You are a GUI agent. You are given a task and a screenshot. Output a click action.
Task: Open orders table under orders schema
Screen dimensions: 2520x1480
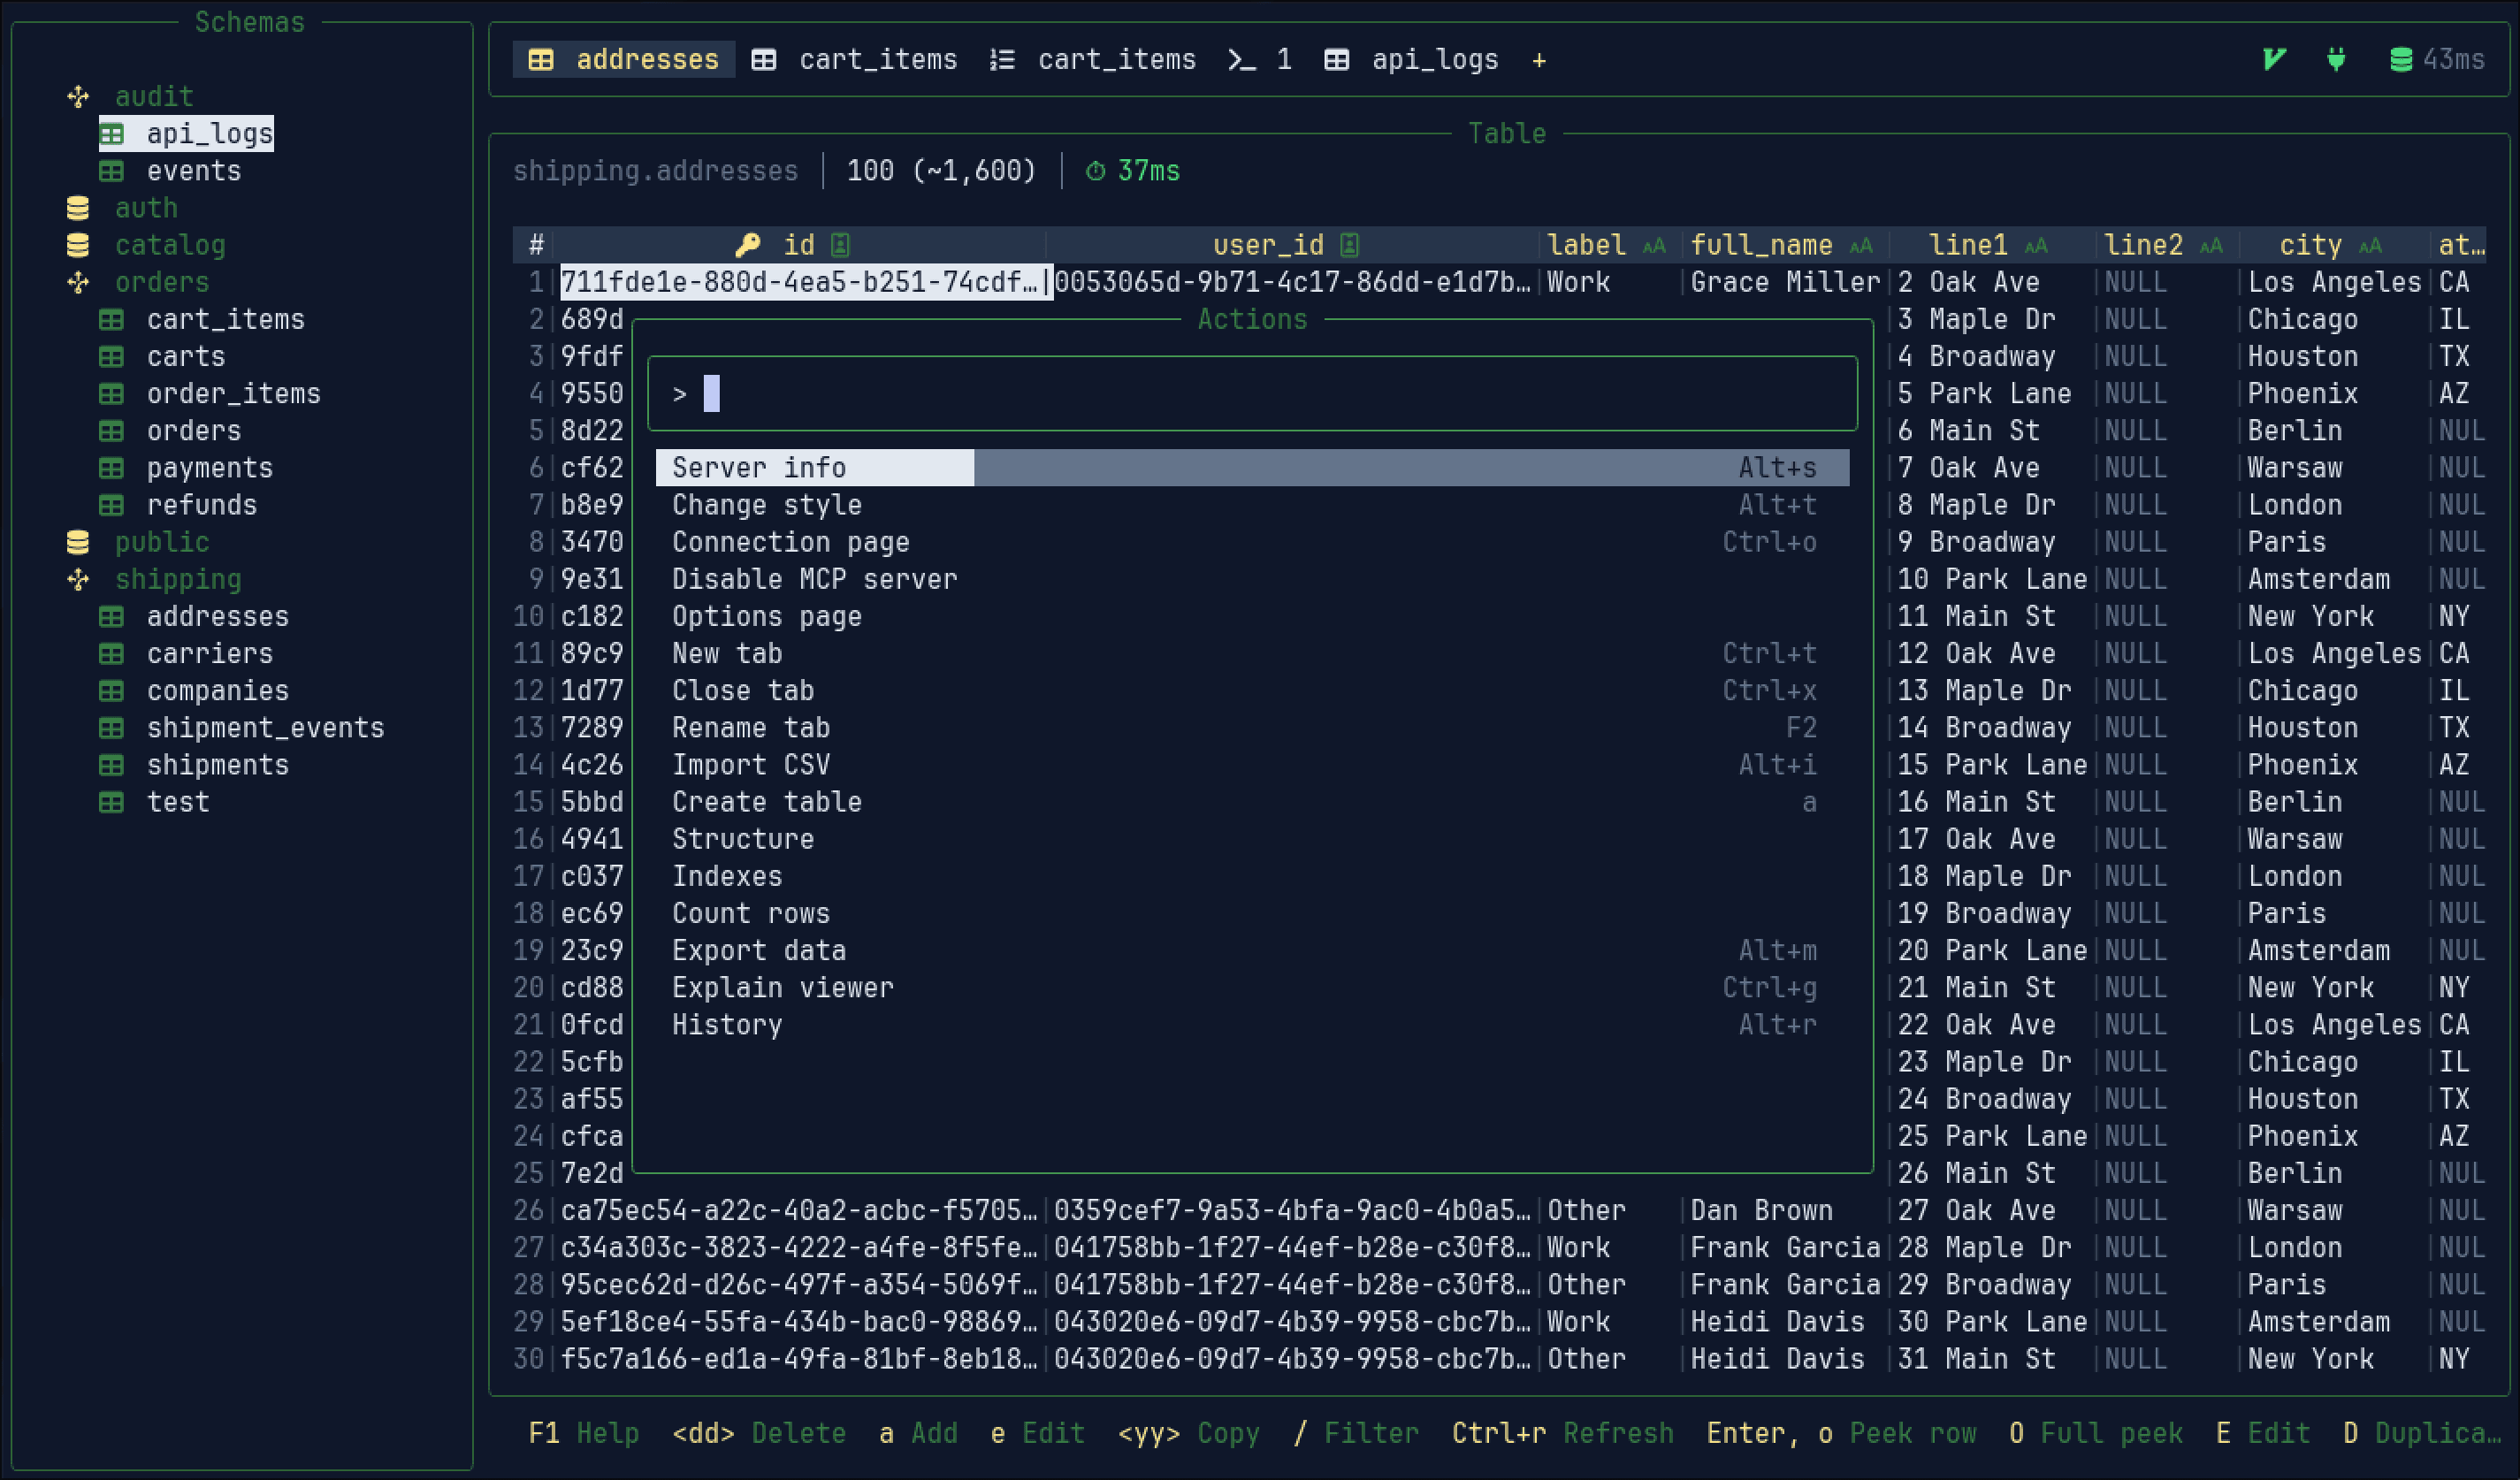click(194, 431)
